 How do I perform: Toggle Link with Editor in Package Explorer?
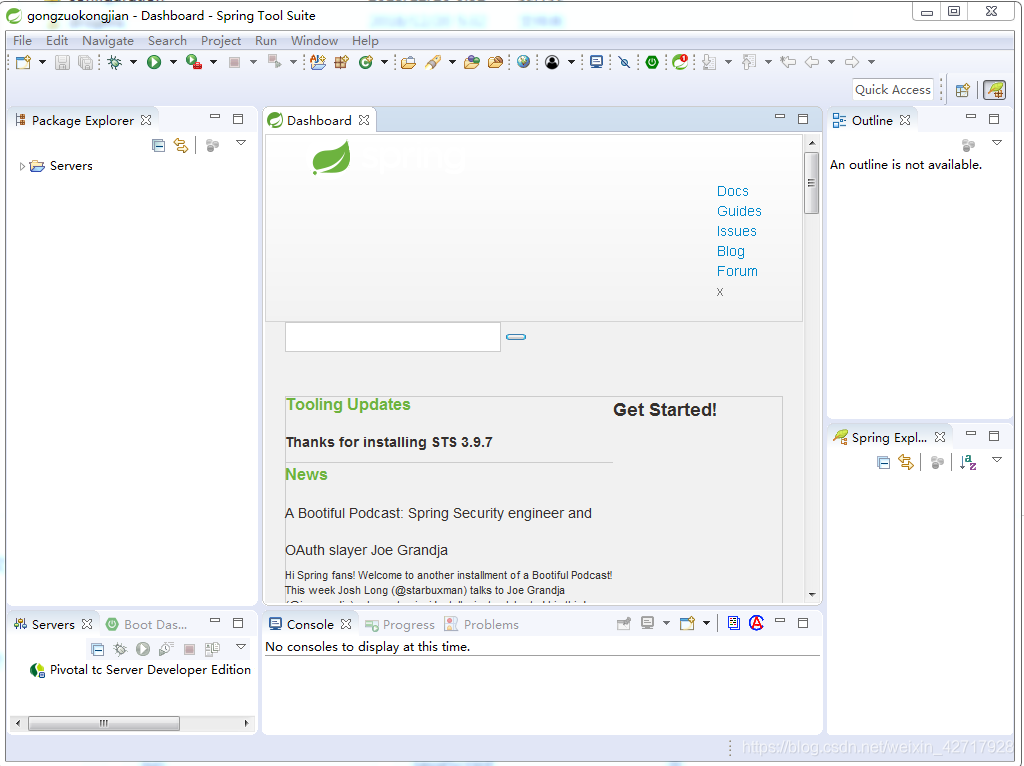(181, 145)
